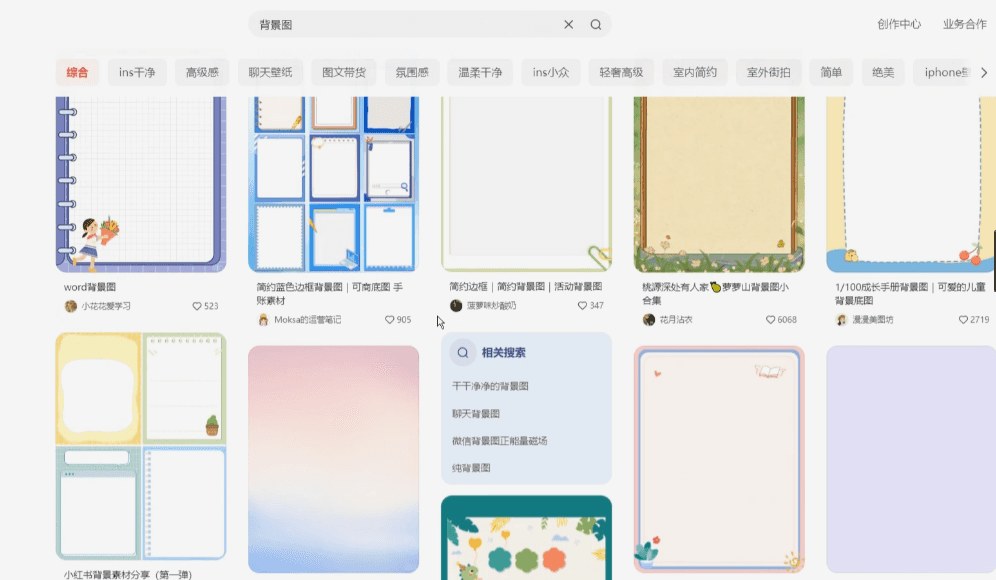
Task: Select the 氛围感 filter tab
Action: [x=412, y=72]
